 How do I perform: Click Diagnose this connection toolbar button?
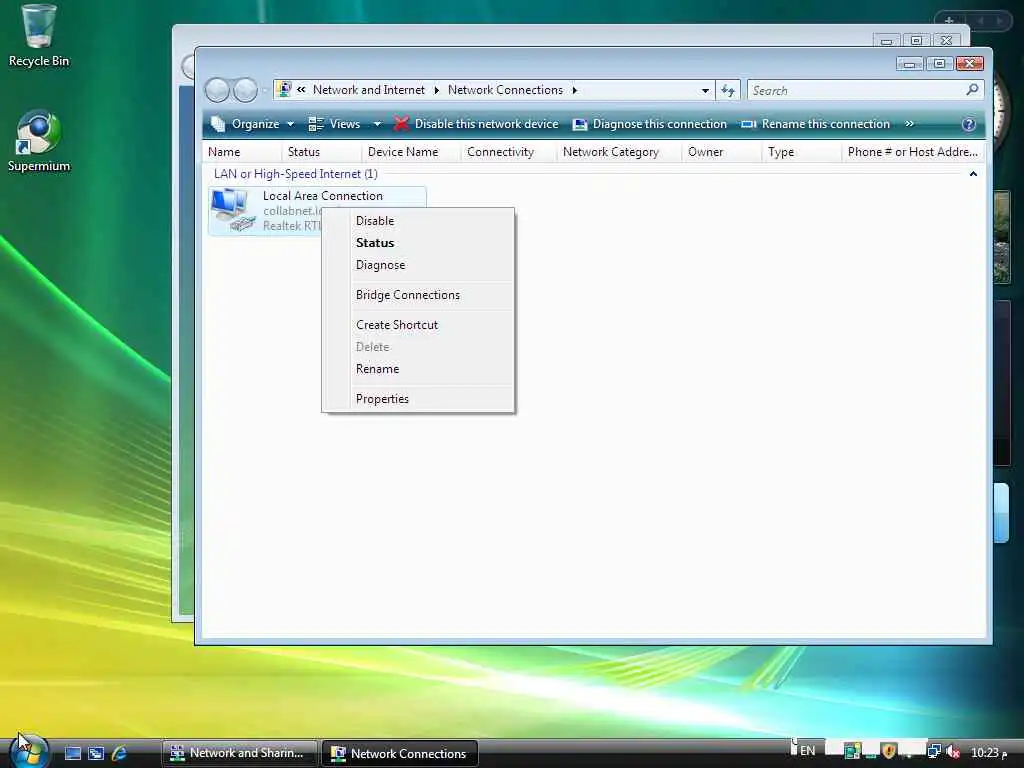tap(649, 124)
